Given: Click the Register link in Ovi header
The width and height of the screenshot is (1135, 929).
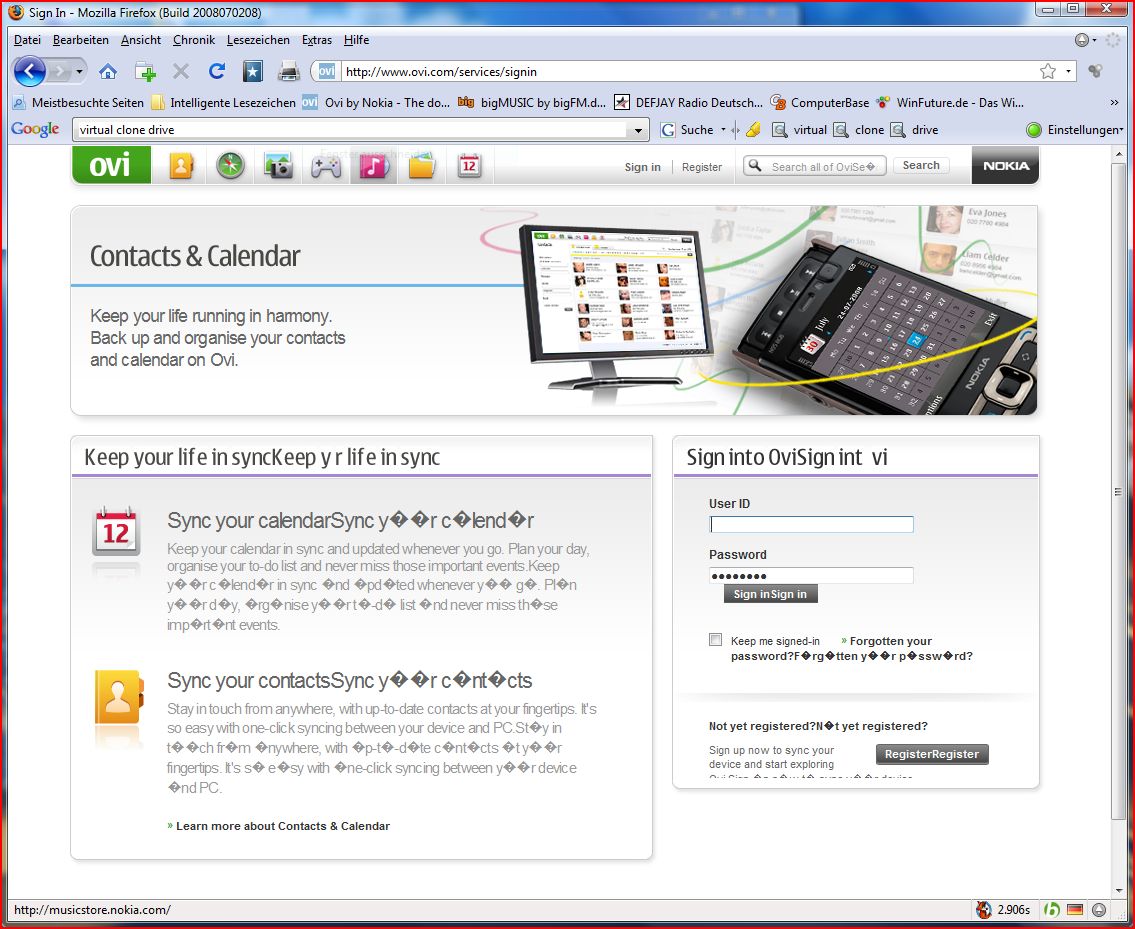Looking at the screenshot, I should (702, 167).
